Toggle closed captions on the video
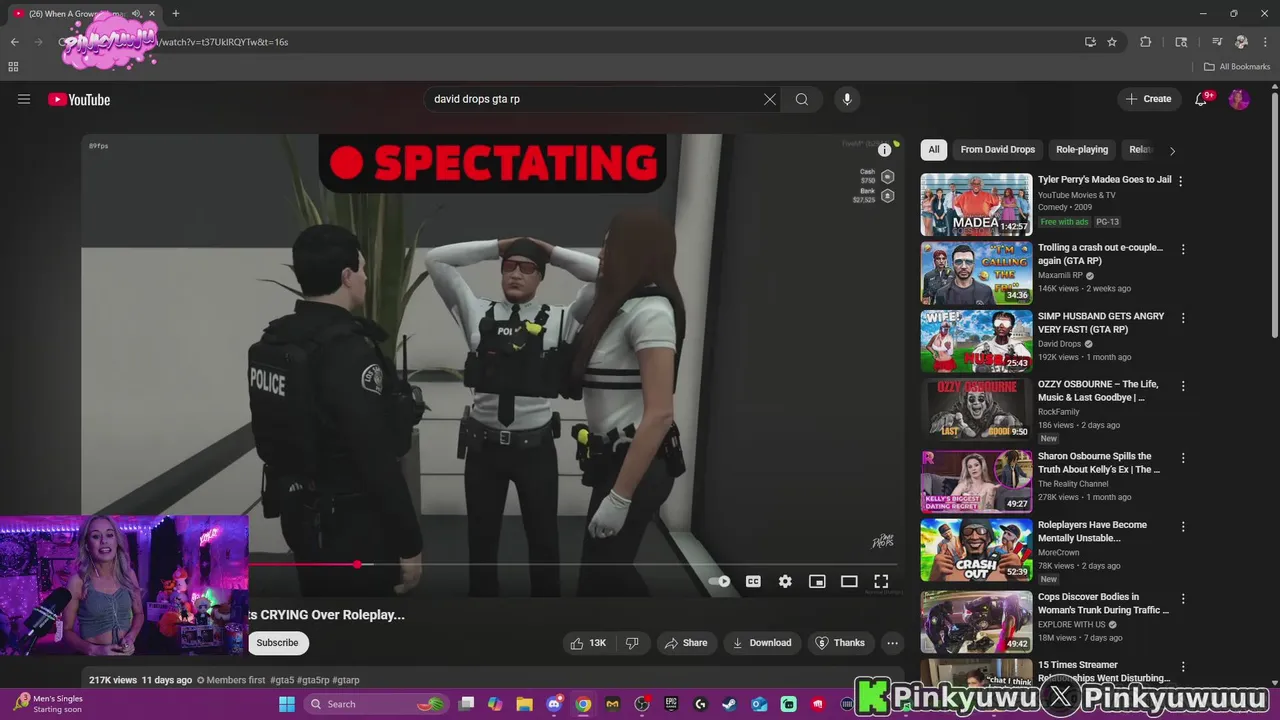The width and height of the screenshot is (1280, 720). pos(753,581)
